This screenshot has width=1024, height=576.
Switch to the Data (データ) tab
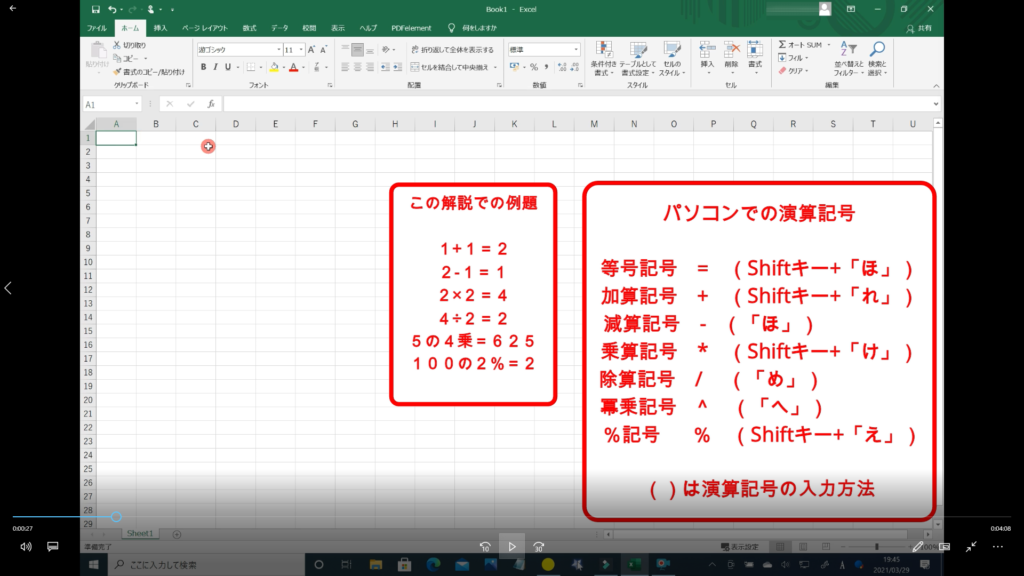279,28
